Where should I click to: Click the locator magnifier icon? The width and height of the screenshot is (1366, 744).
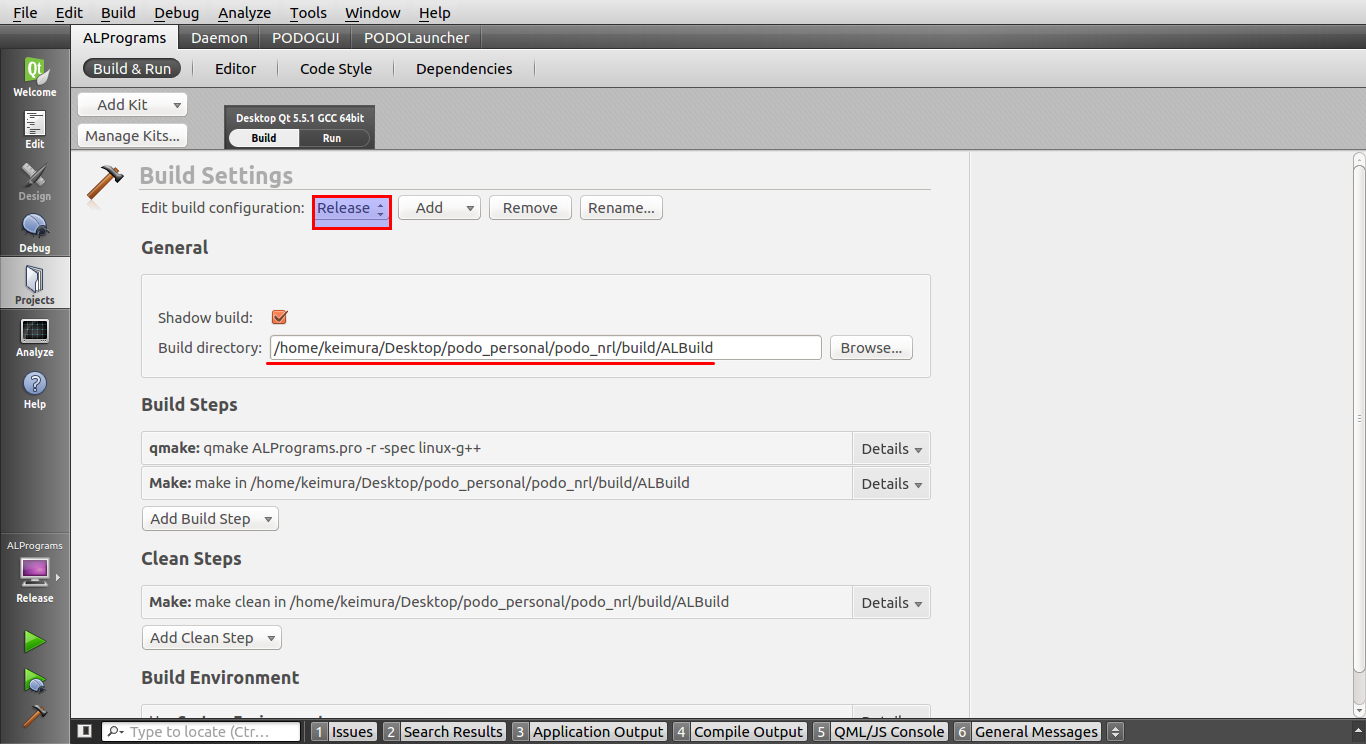tap(115, 732)
